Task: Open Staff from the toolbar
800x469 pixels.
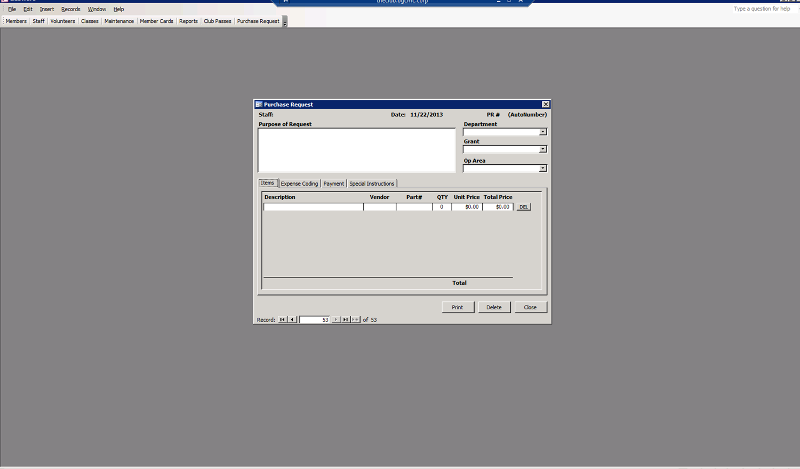Action: point(38,21)
